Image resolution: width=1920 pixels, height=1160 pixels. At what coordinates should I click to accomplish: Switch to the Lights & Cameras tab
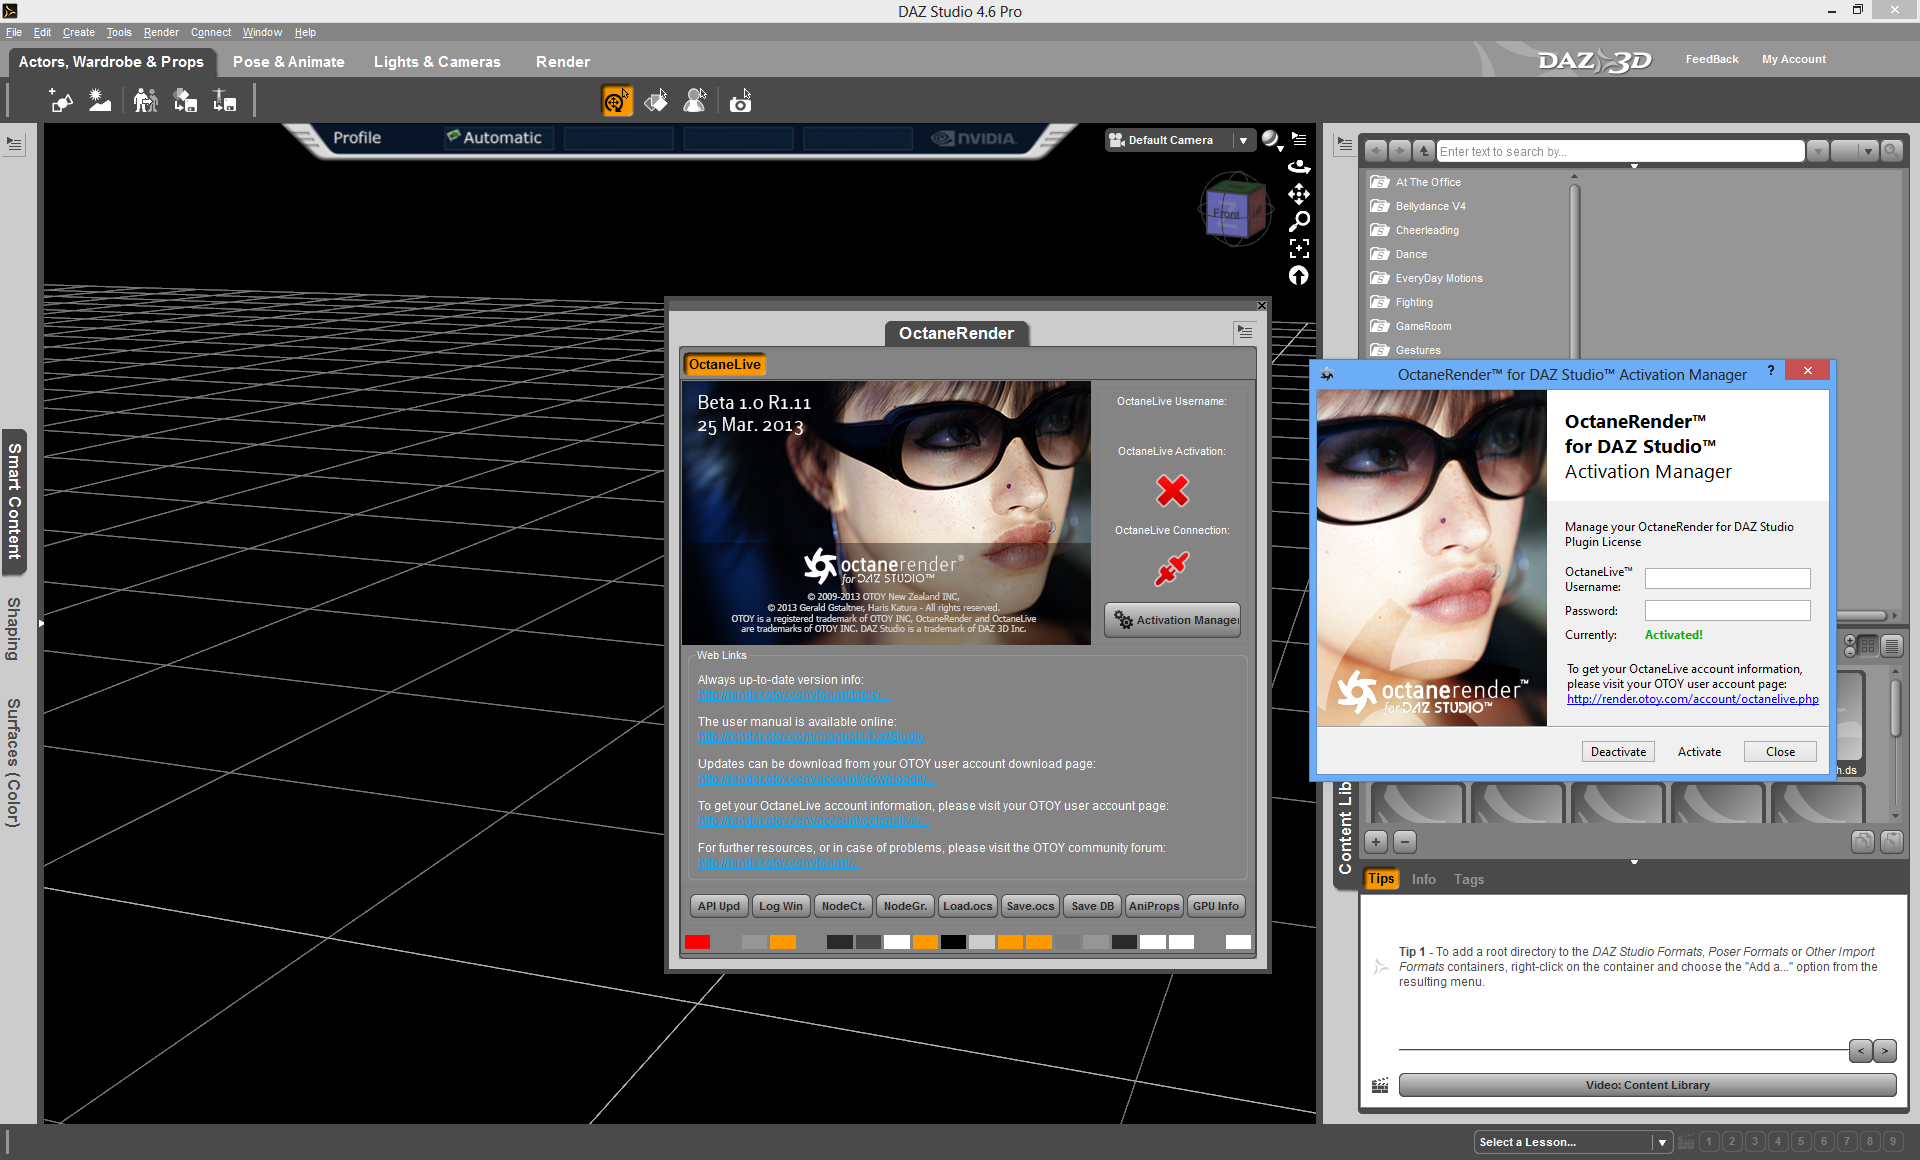(x=437, y=62)
